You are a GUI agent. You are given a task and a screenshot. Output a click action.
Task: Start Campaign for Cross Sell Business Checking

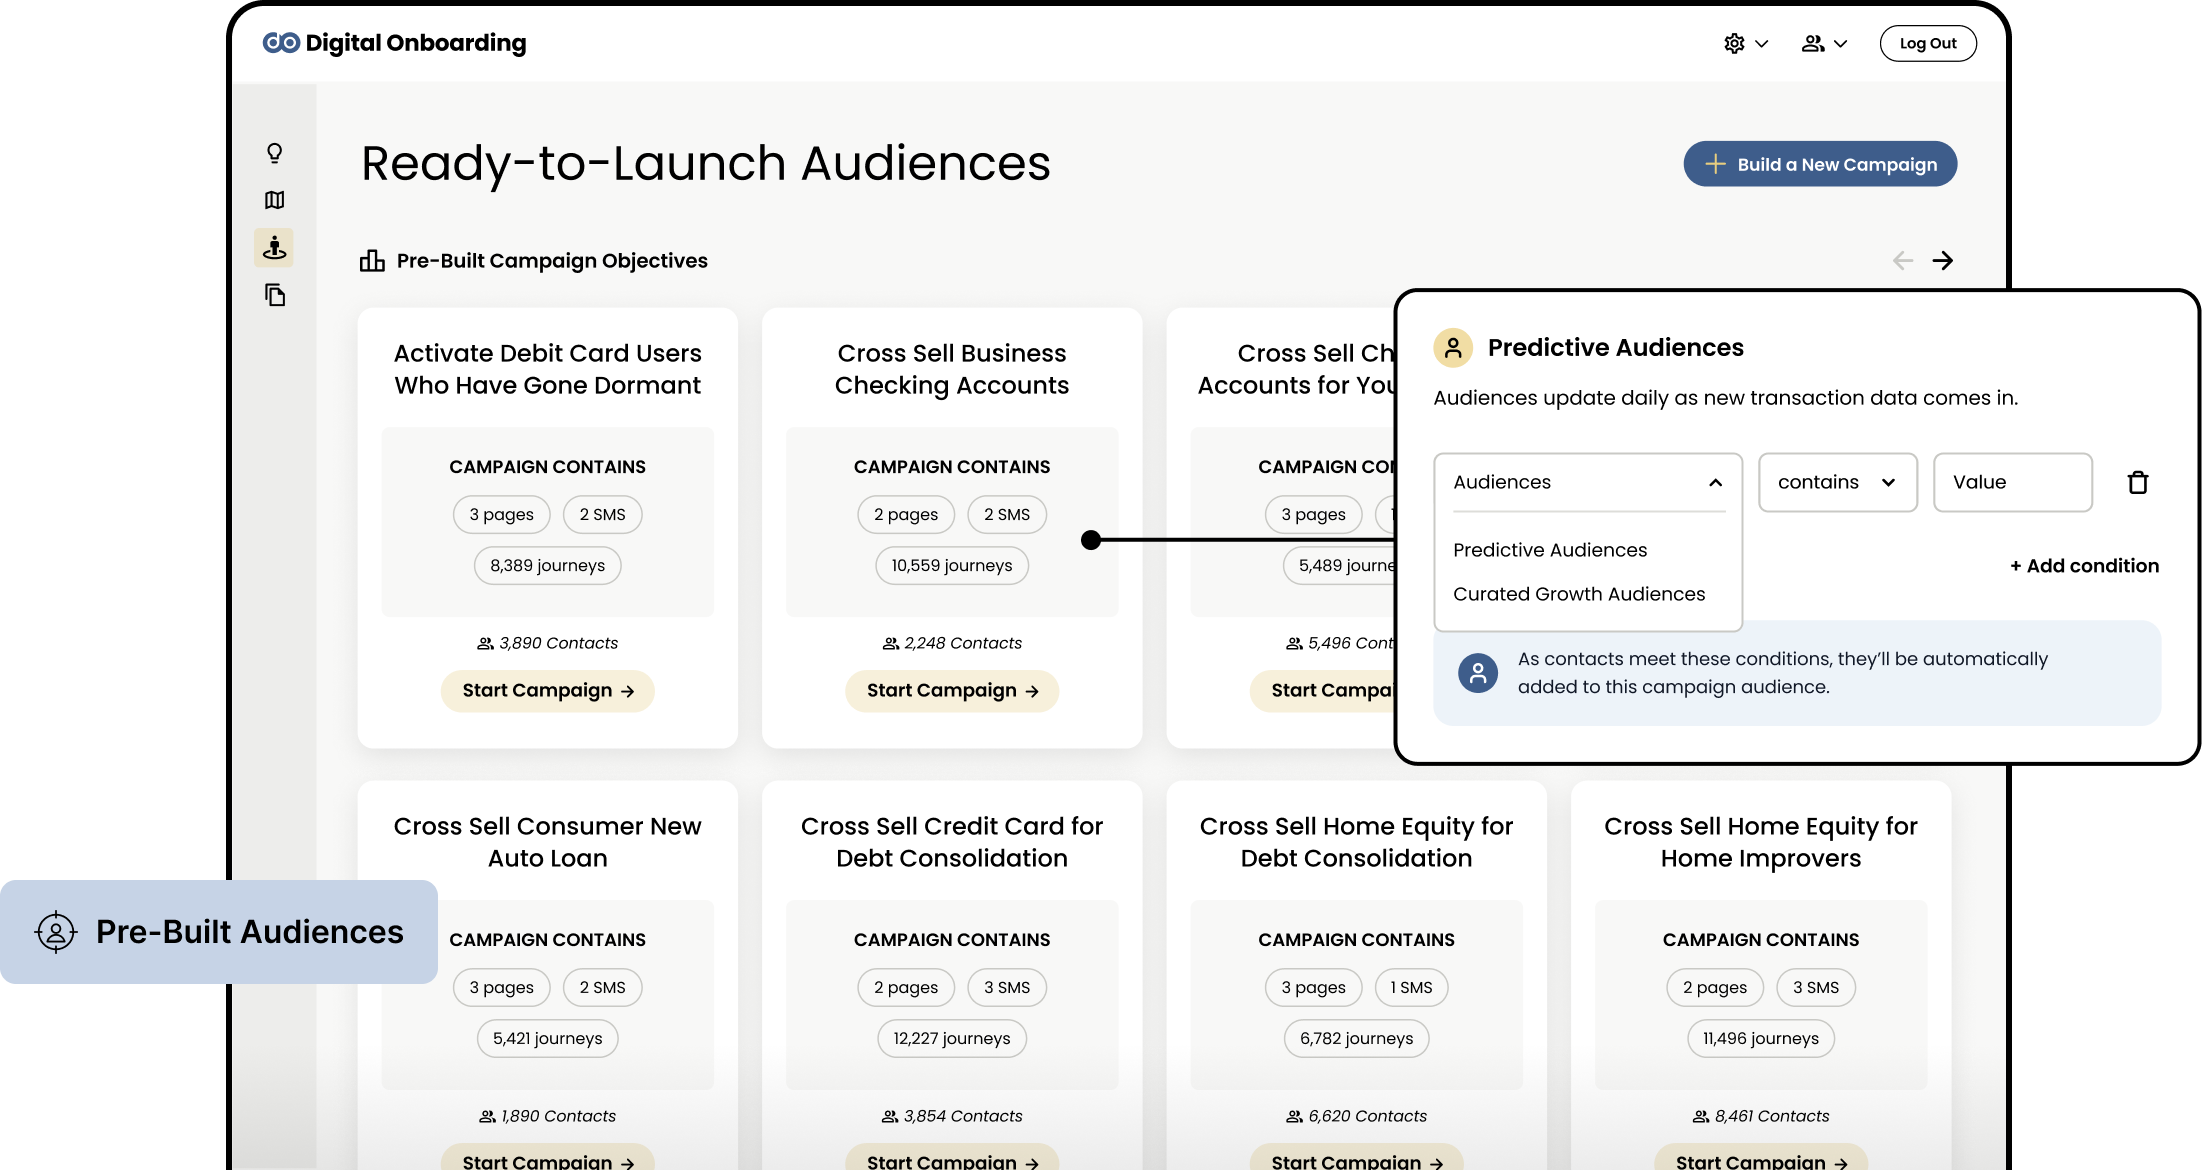click(x=951, y=691)
